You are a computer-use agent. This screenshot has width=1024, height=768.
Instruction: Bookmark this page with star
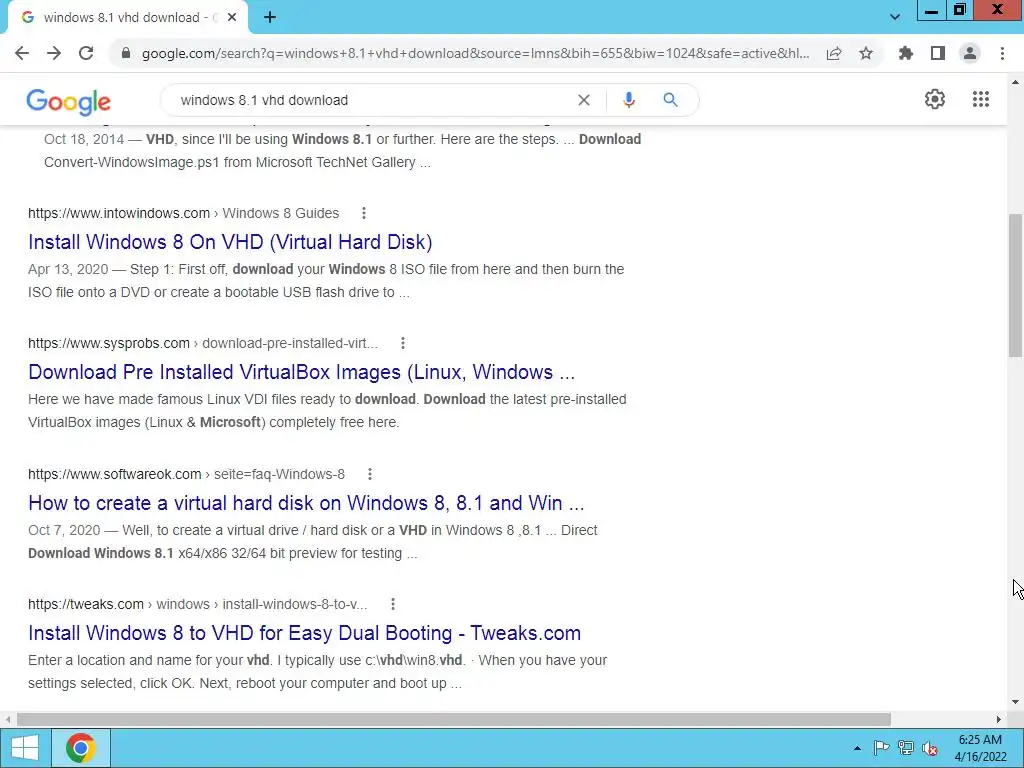(x=866, y=54)
